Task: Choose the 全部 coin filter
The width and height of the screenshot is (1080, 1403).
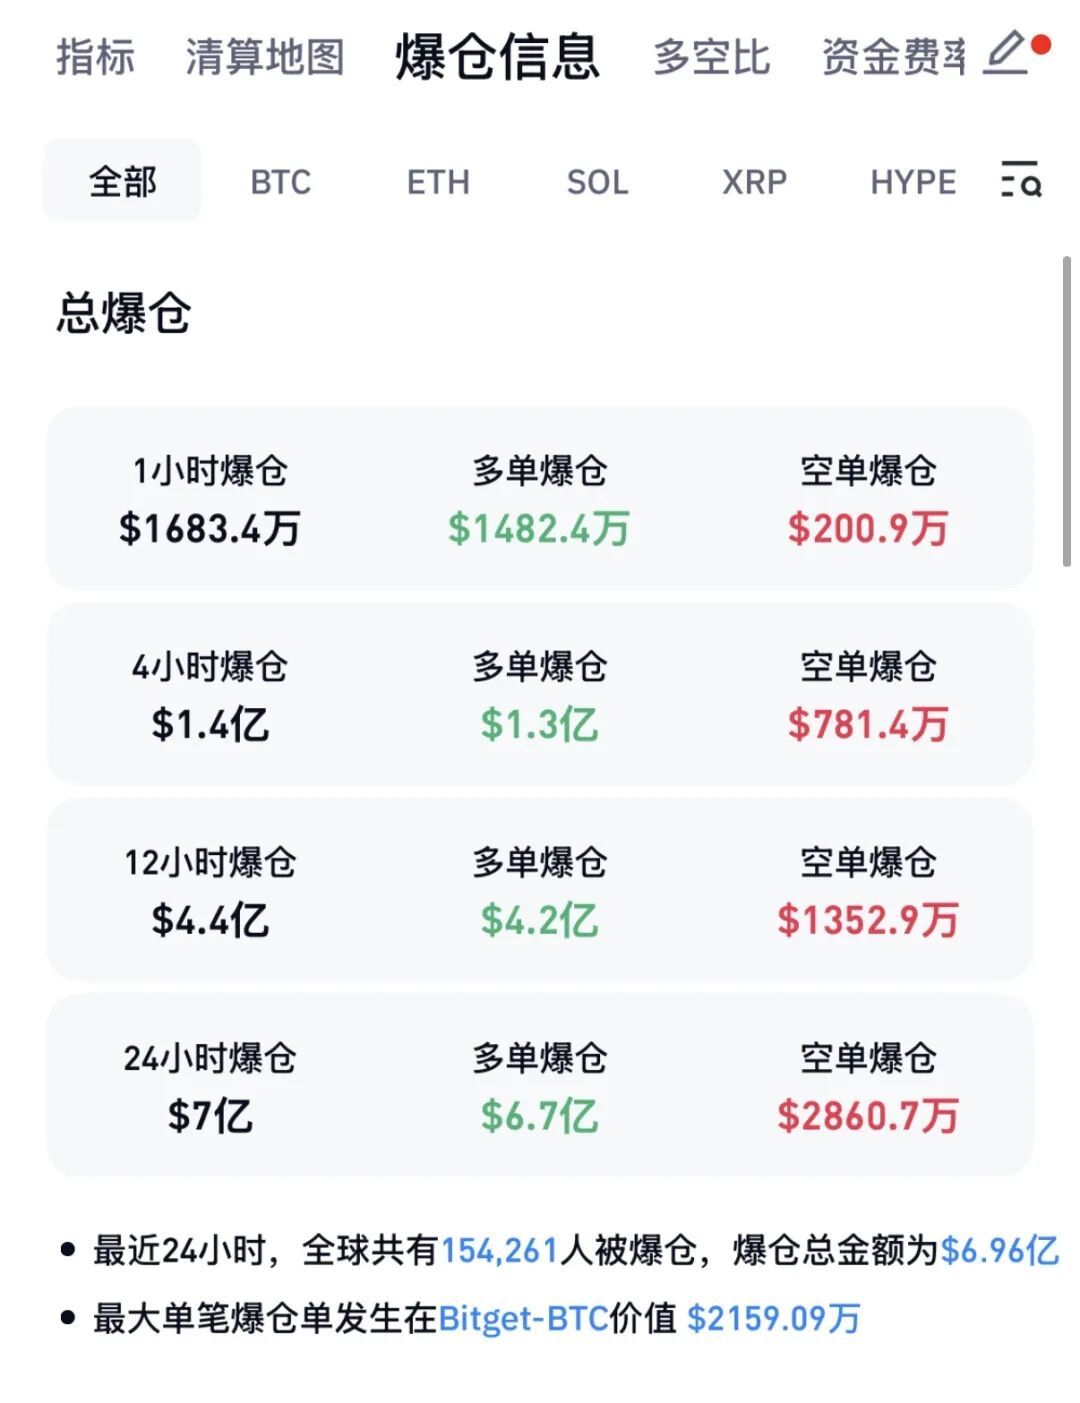Action: click(122, 181)
